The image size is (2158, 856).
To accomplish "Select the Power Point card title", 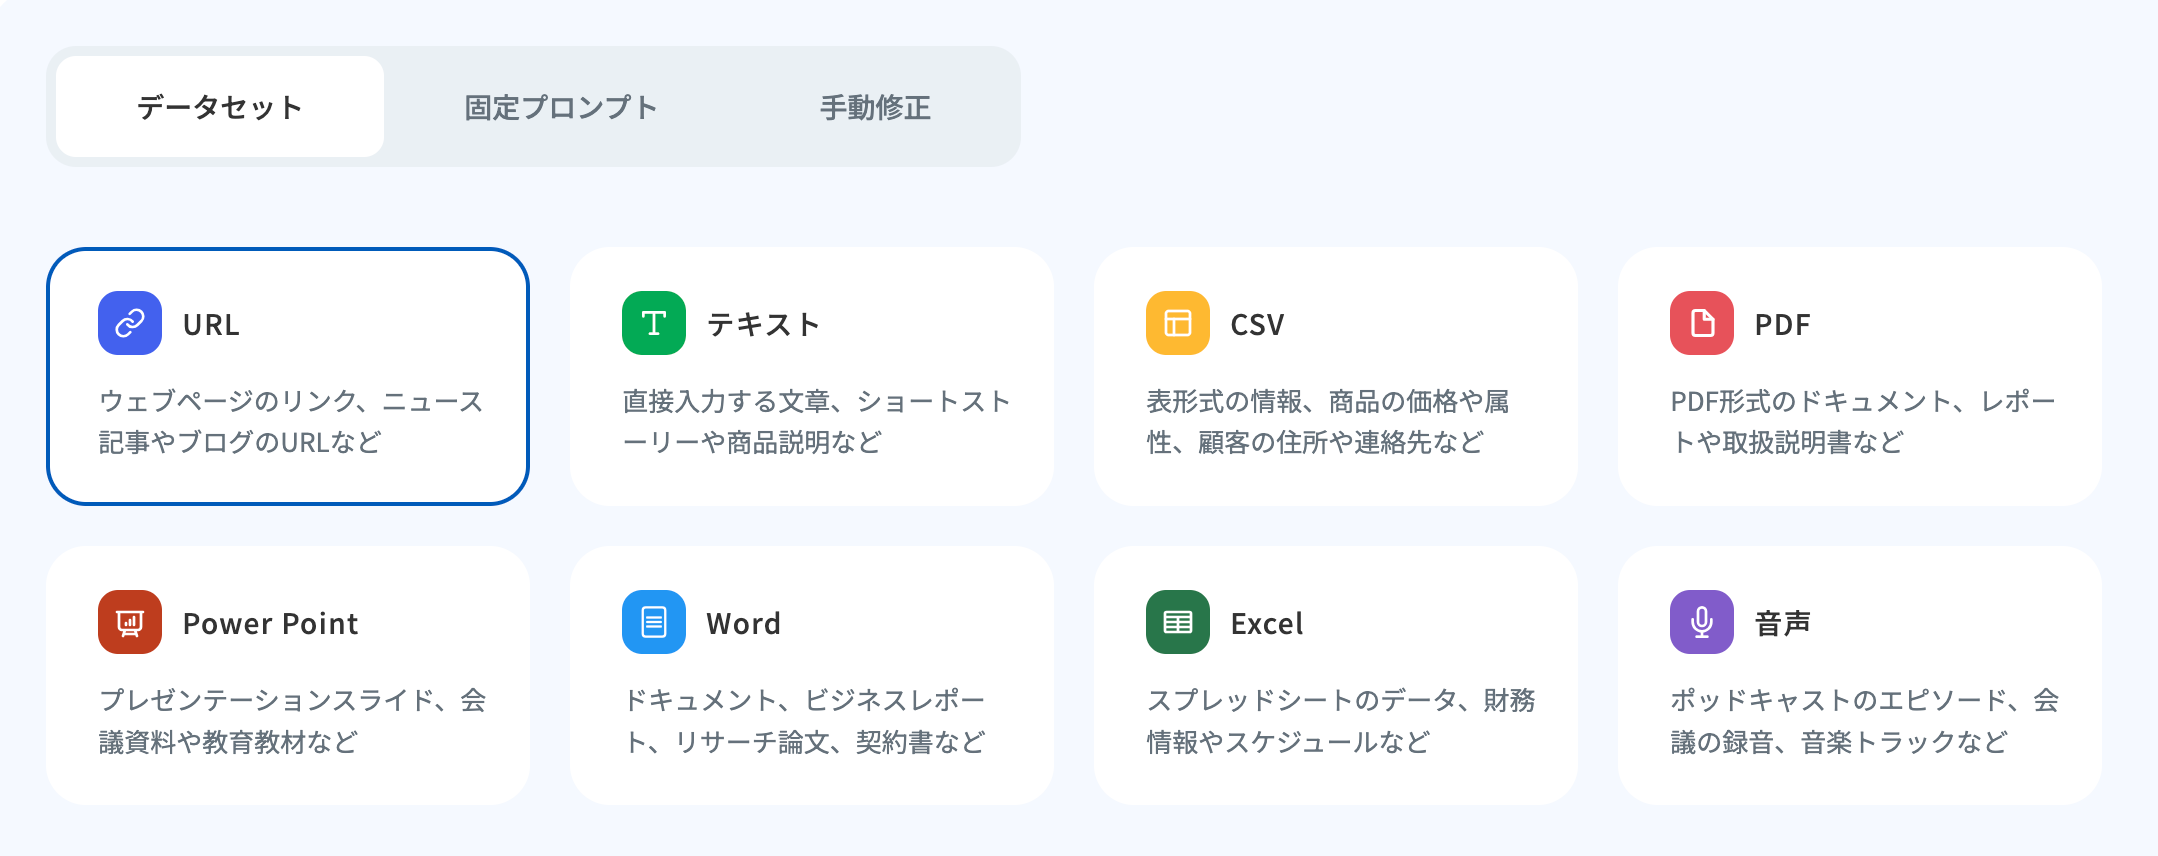I will tap(270, 624).
